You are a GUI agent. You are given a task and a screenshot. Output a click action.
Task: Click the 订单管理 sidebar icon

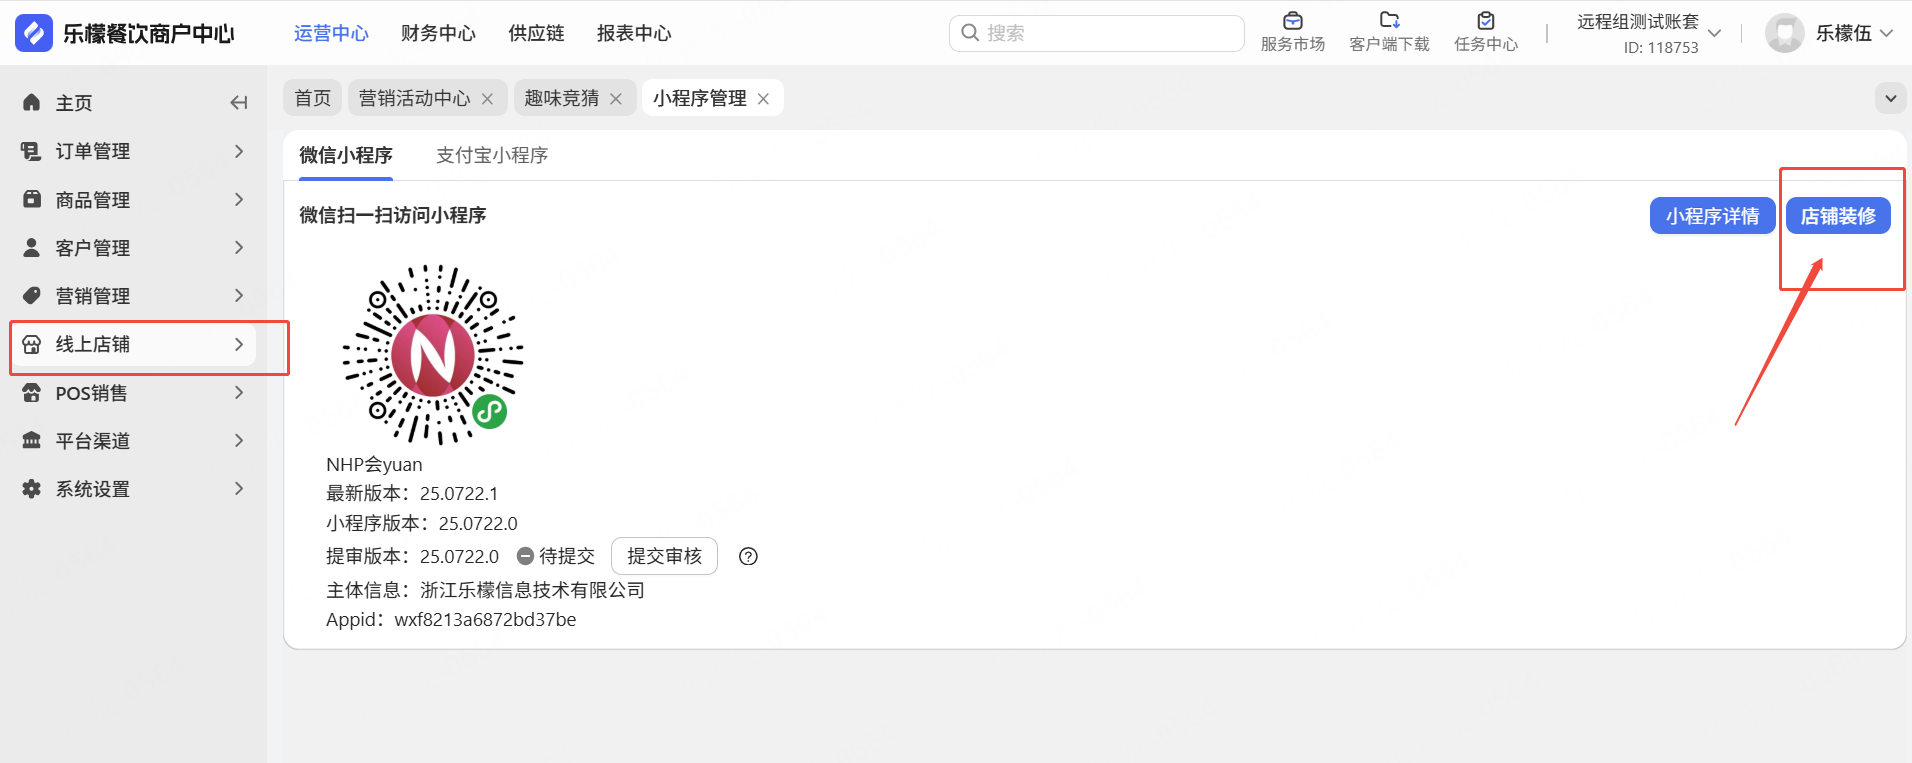[32, 151]
